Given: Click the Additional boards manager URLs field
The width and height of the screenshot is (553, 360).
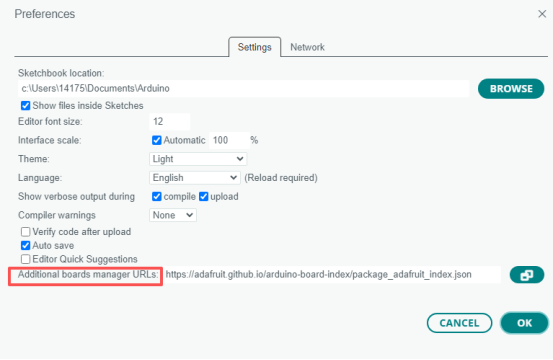Looking at the screenshot, I should tap(332, 274).
